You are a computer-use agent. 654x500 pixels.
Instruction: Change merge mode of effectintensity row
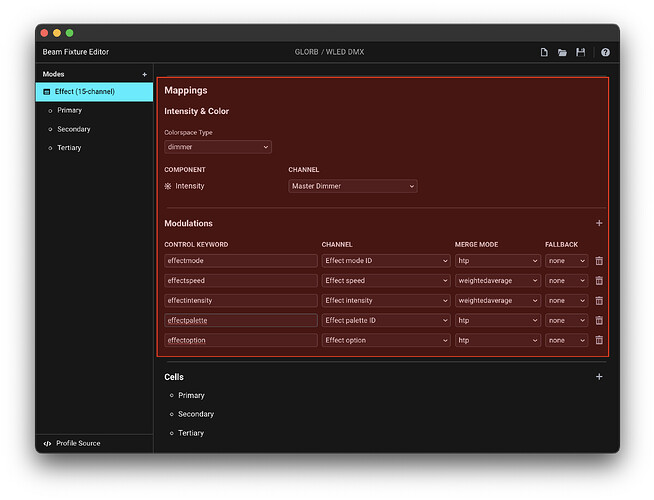(498, 301)
